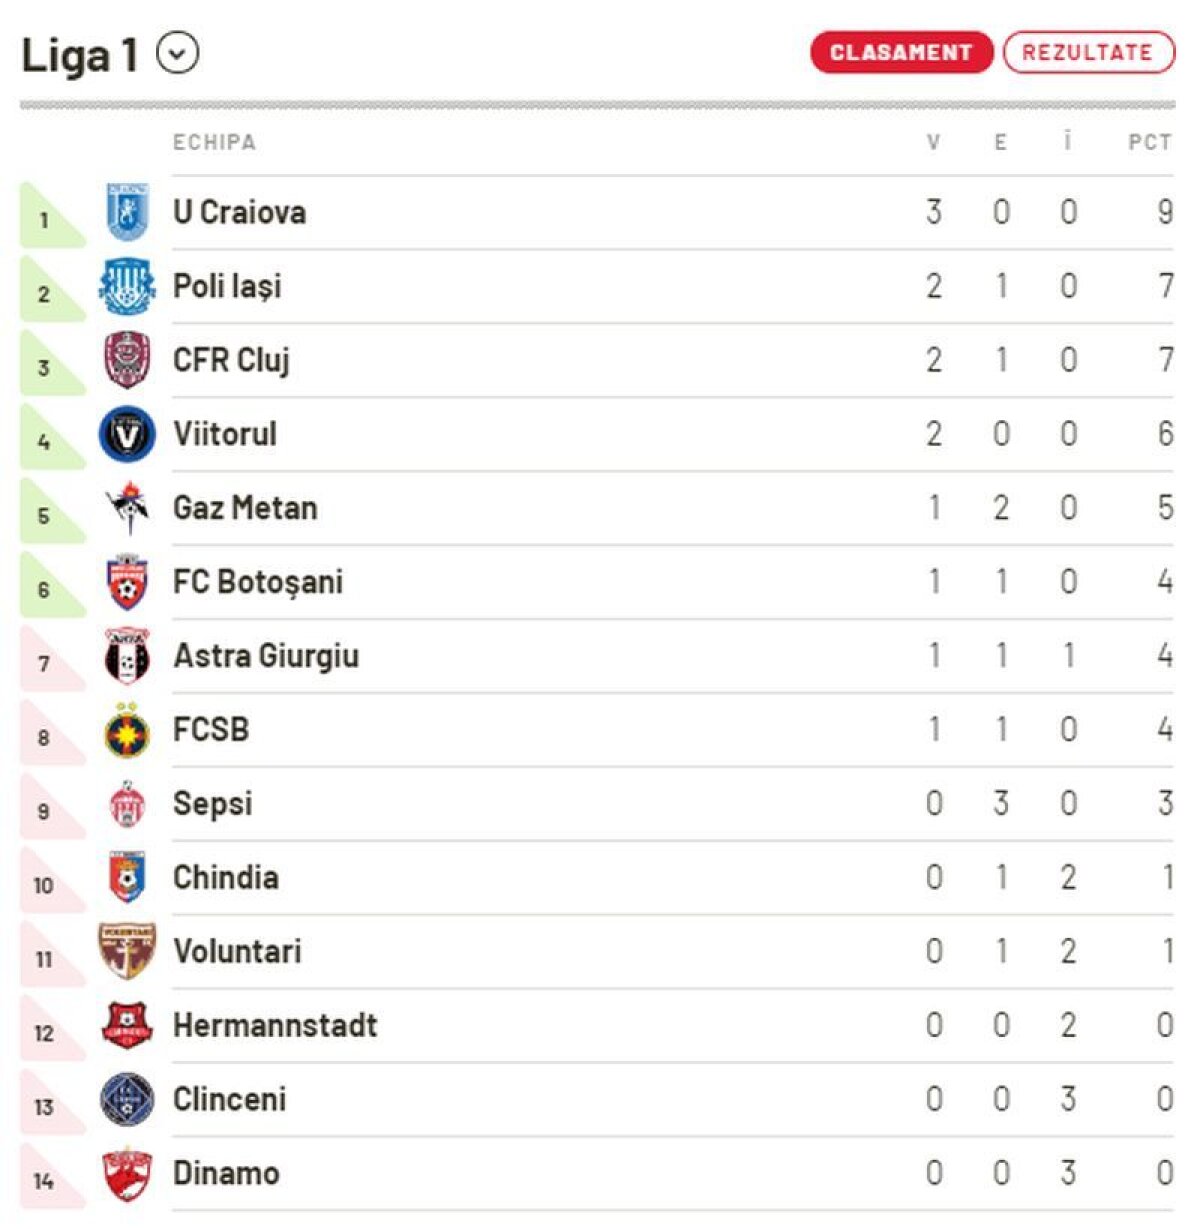Open the FC Botoșani team link
Screen dimensions: 1200x1229
click(258, 582)
